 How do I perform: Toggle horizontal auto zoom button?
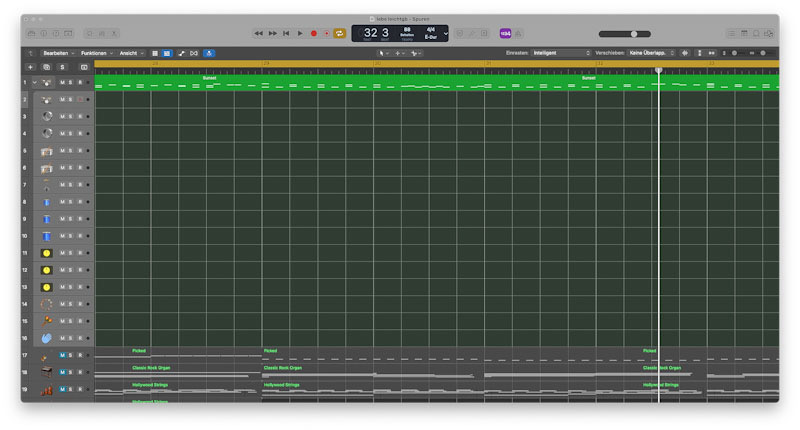tap(711, 53)
